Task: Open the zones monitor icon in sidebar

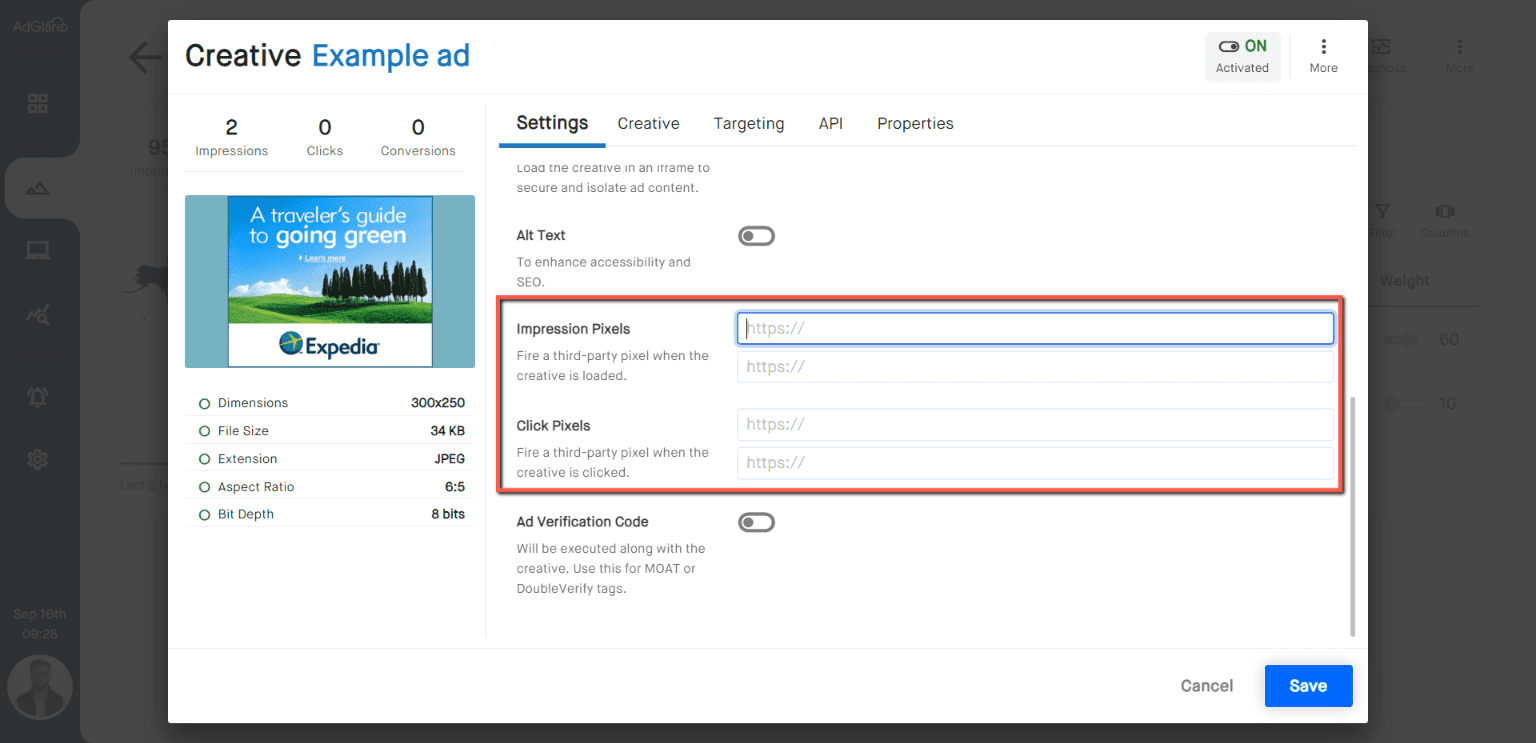Action: 38,251
